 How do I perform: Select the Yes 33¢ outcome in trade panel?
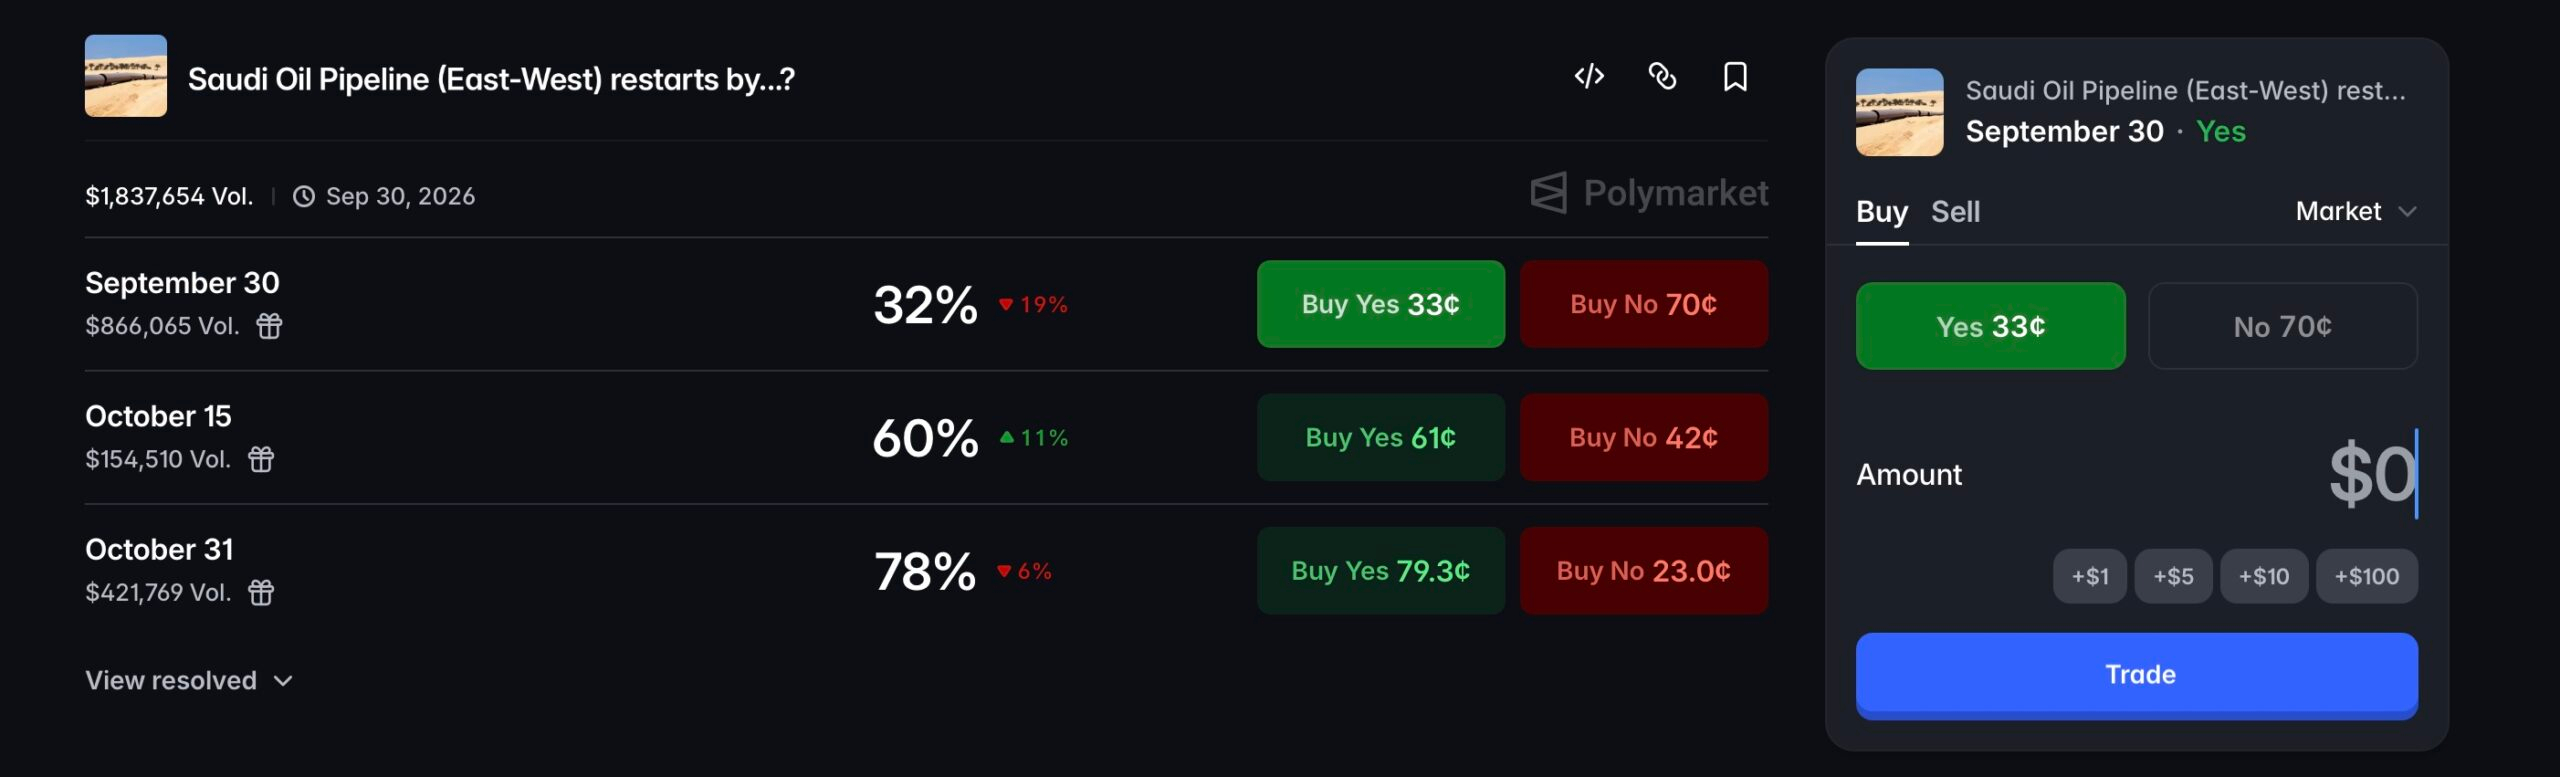point(1990,326)
